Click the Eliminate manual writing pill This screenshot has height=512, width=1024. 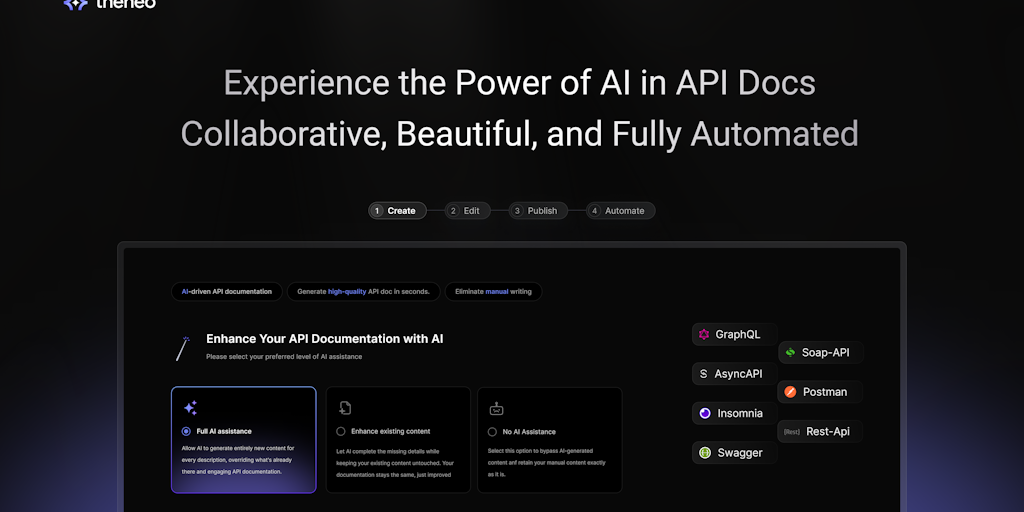493,291
